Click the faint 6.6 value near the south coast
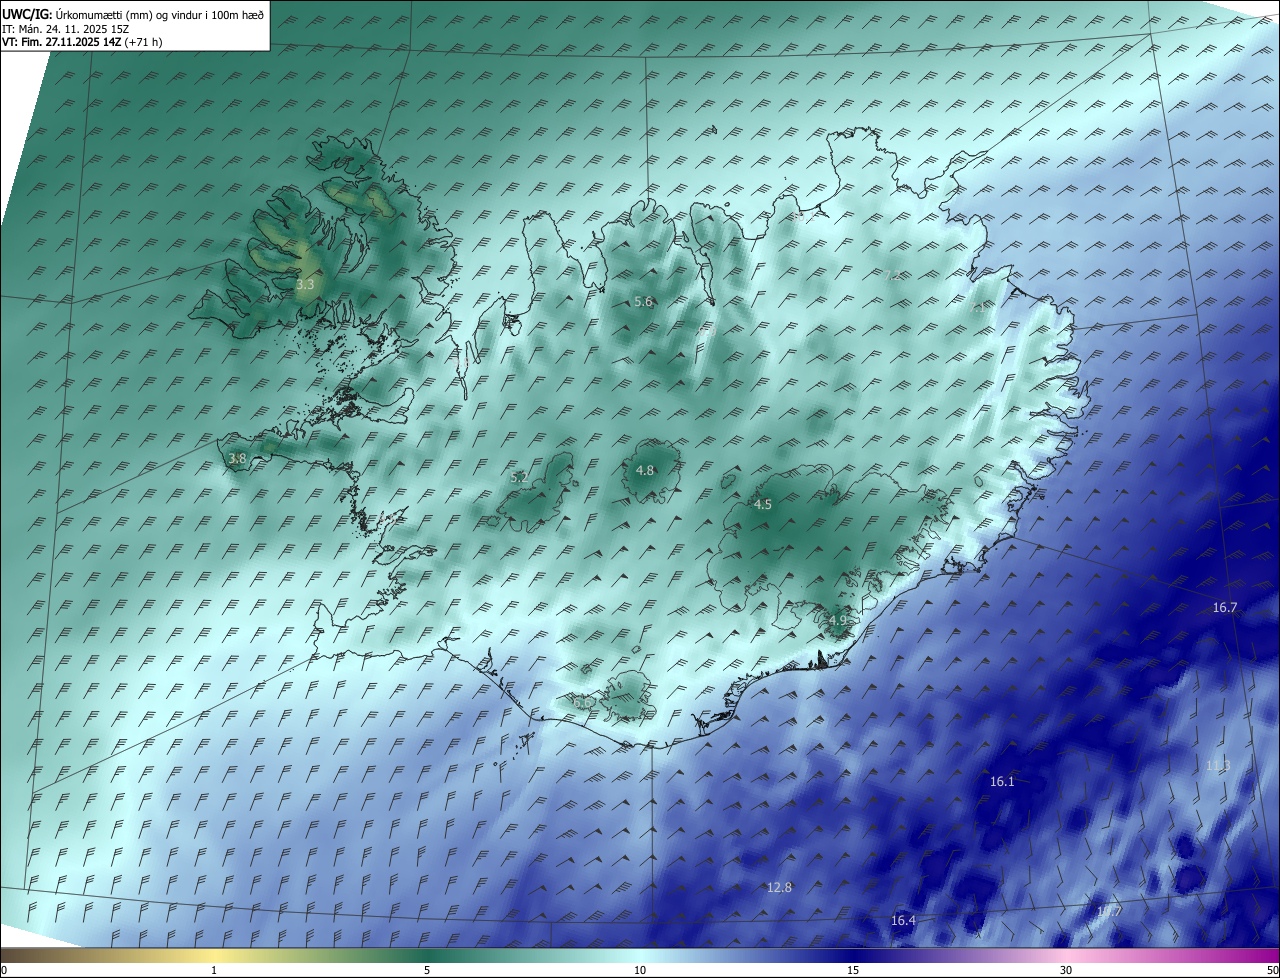The width and height of the screenshot is (1280, 978). pyautogui.click(x=581, y=703)
